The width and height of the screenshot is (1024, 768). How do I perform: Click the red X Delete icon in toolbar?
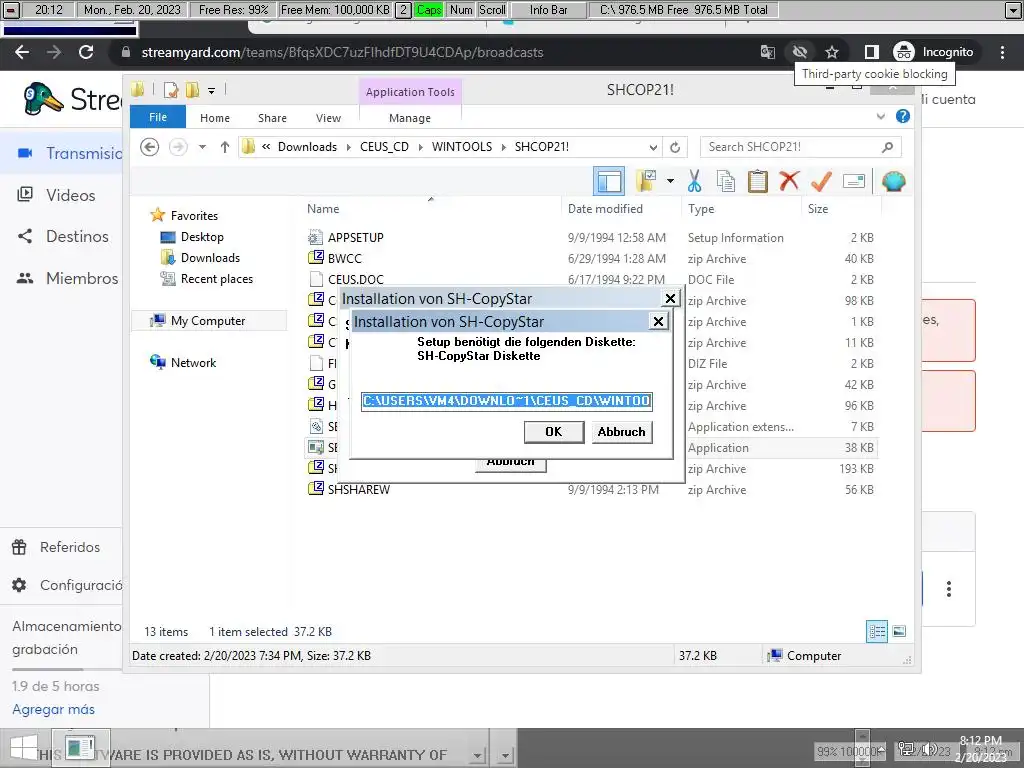pyautogui.click(x=789, y=180)
